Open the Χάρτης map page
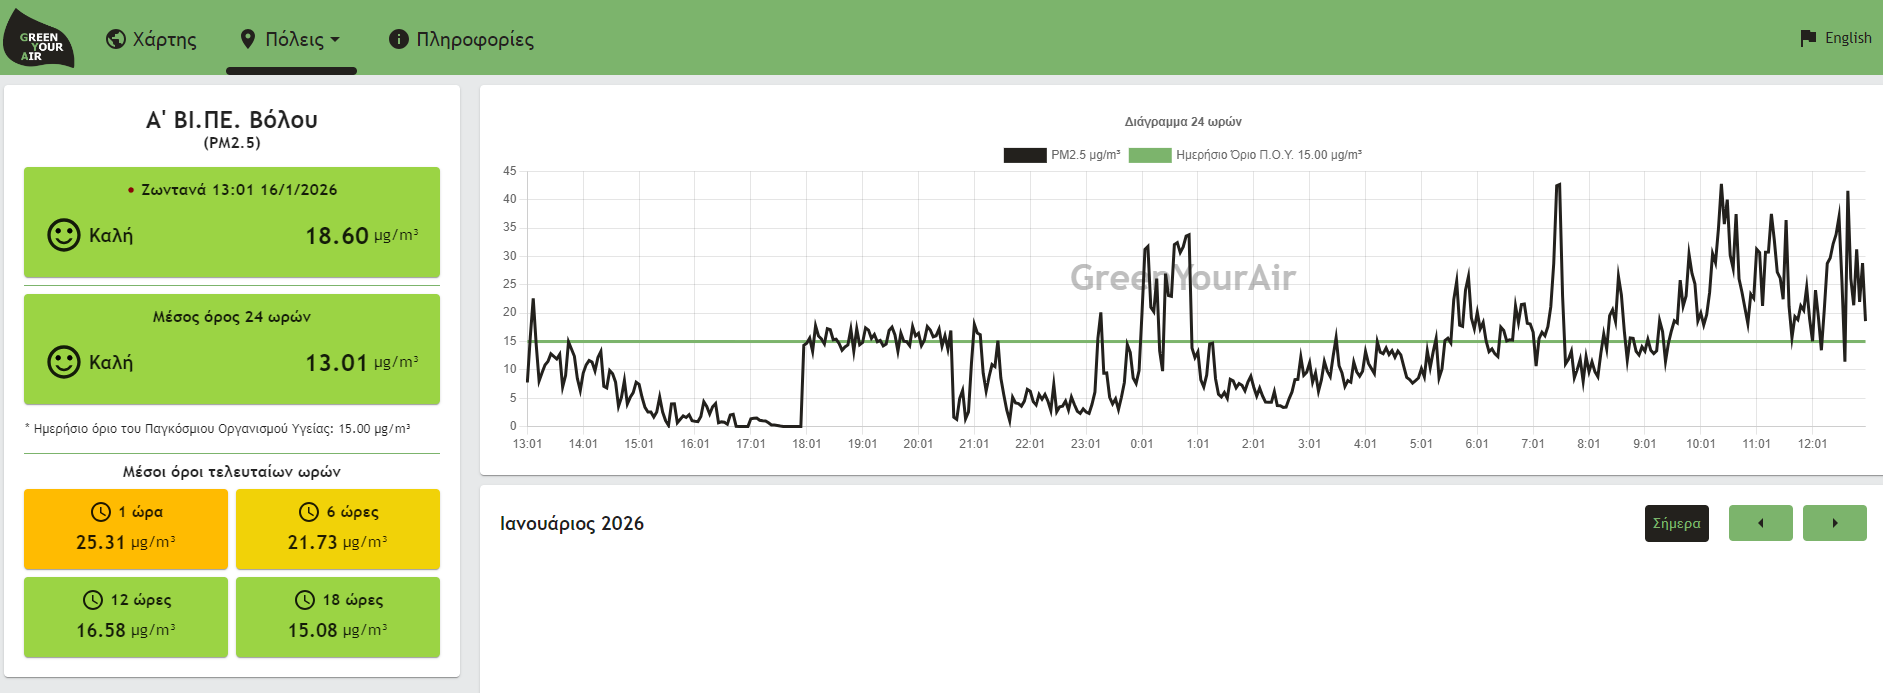 [164, 39]
